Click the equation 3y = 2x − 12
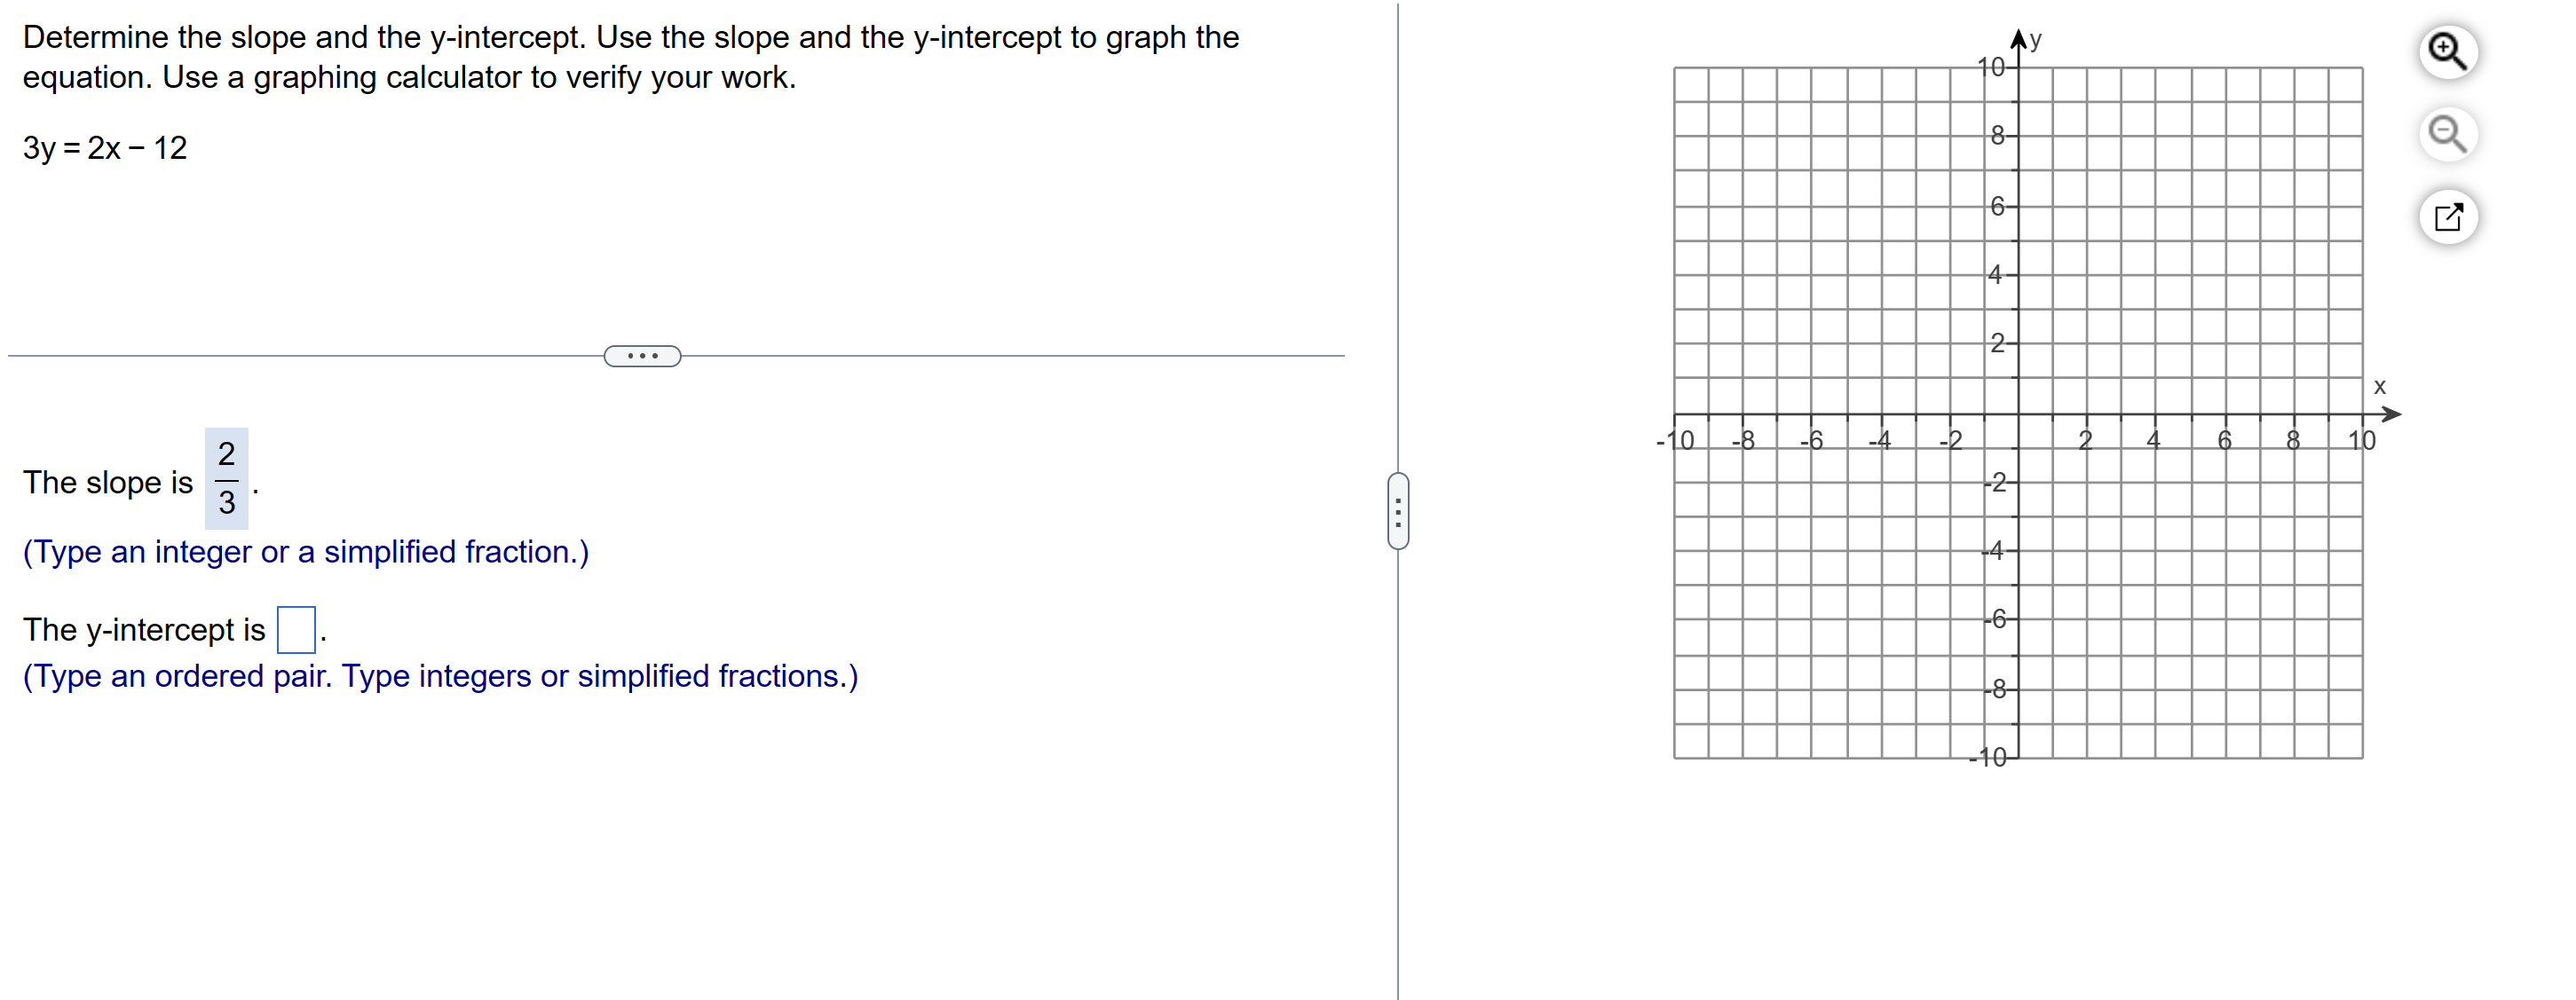 [103, 147]
